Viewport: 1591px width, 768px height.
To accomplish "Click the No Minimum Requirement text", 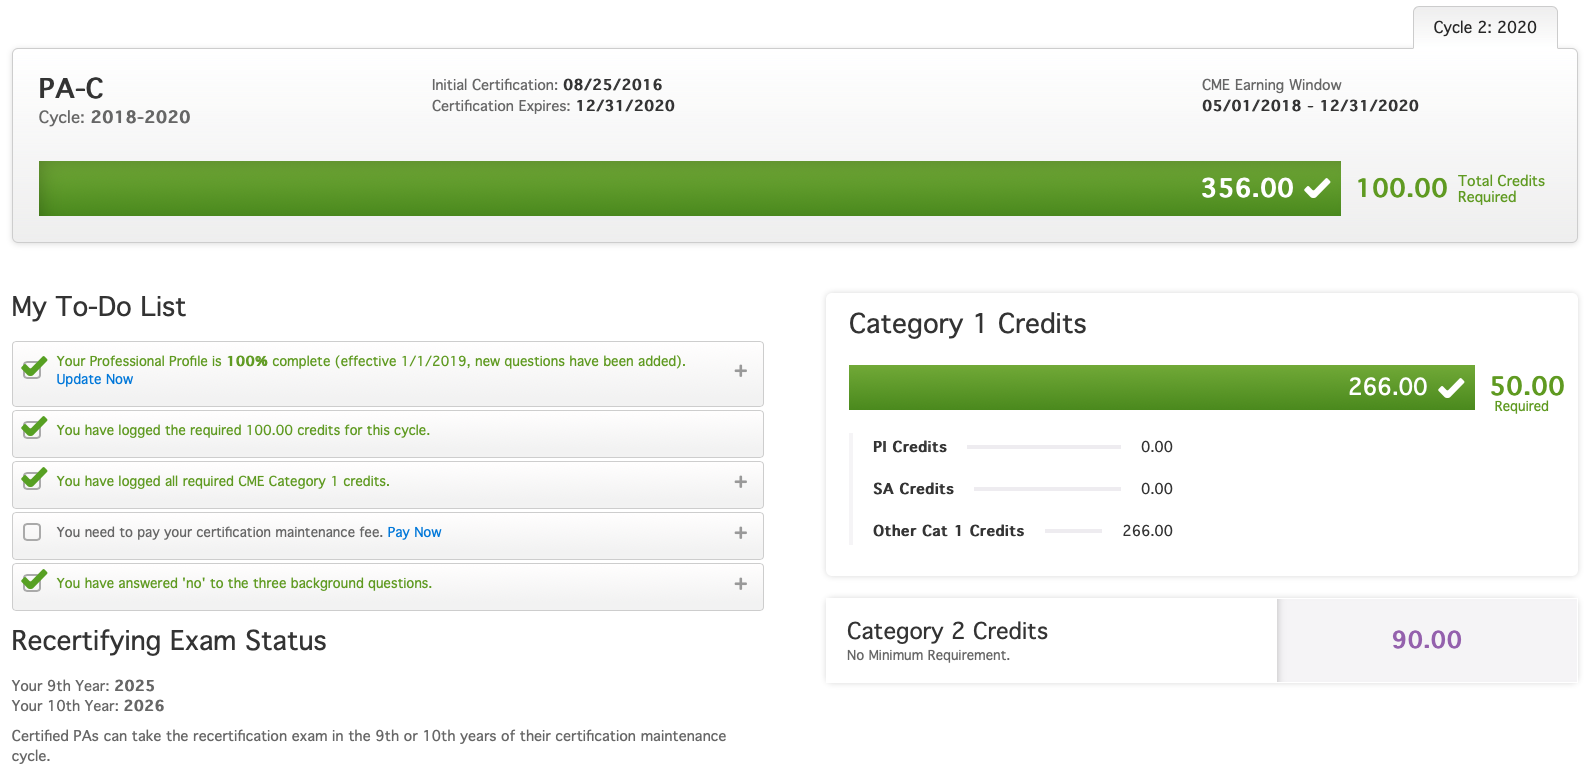I will point(928,656).
